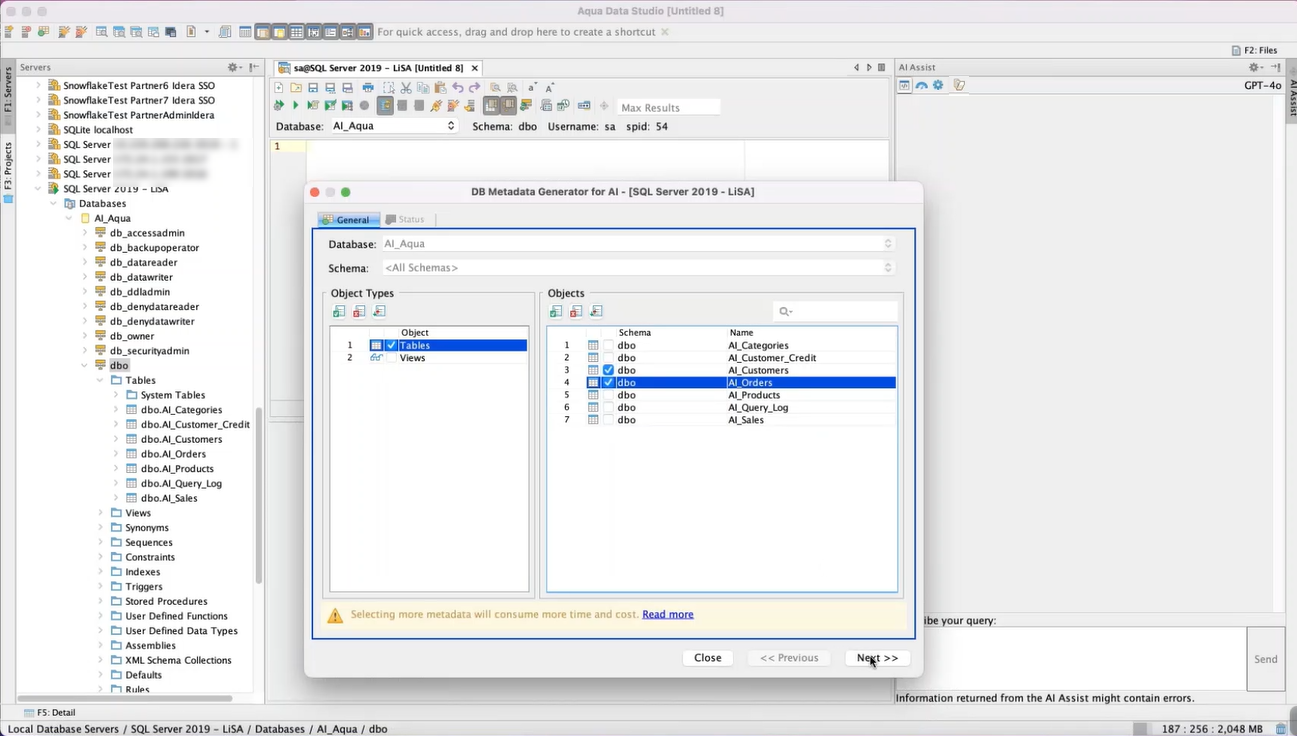Click the Print icon in editor toolbar
The height and width of the screenshot is (736, 1297).
pyautogui.click(x=368, y=88)
